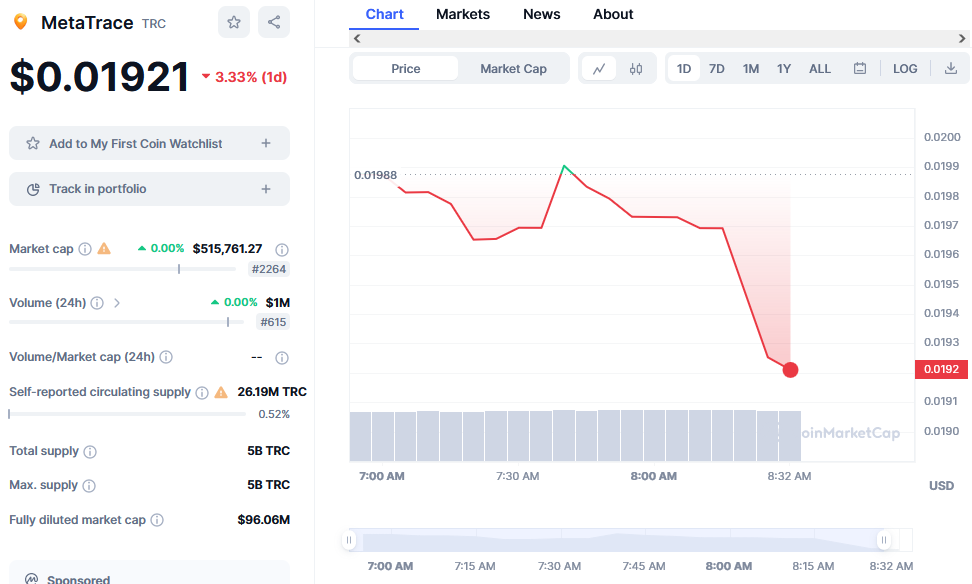Screen dimensions: 972x584
Task: Click the Sponsored section icon
Action: click(x=32, y=579)
